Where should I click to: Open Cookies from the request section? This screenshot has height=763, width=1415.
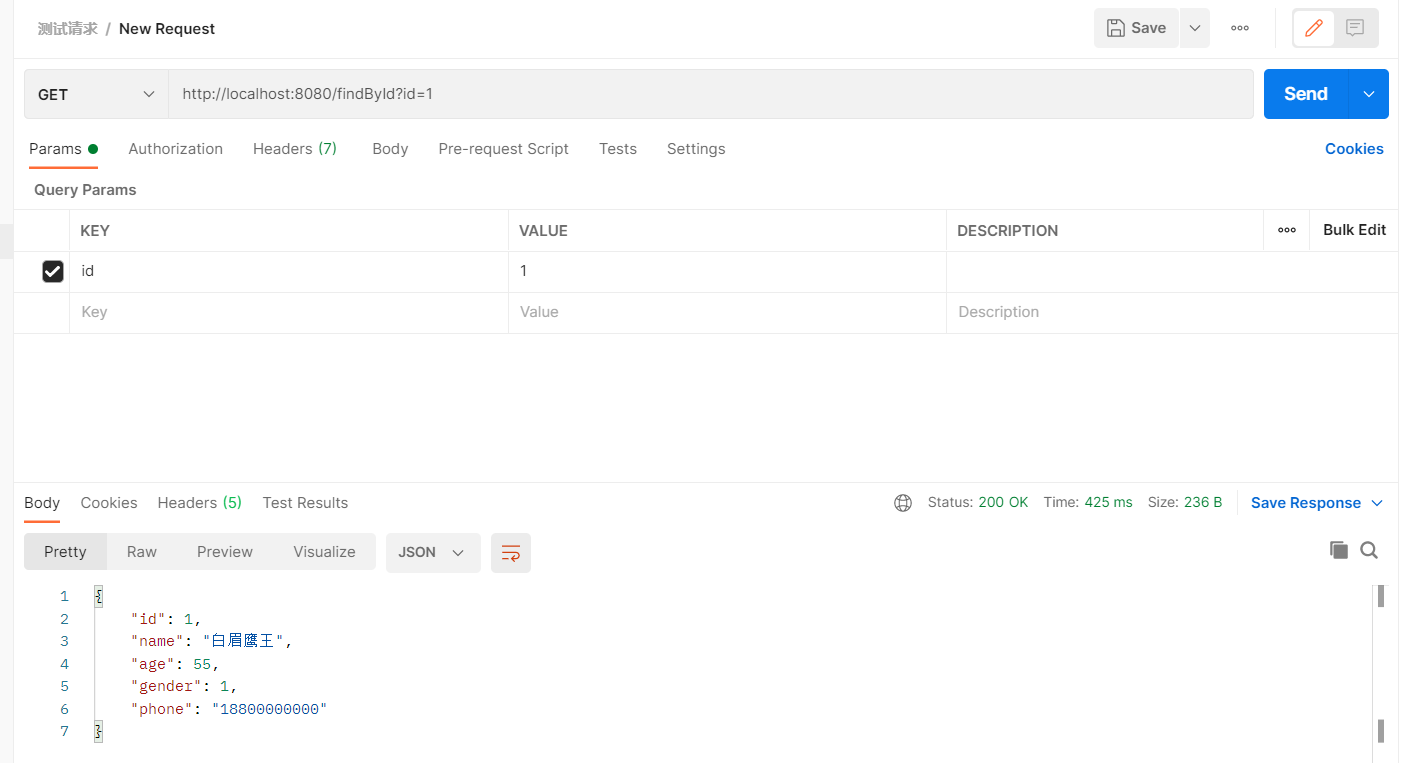[x=1354, y=148]
